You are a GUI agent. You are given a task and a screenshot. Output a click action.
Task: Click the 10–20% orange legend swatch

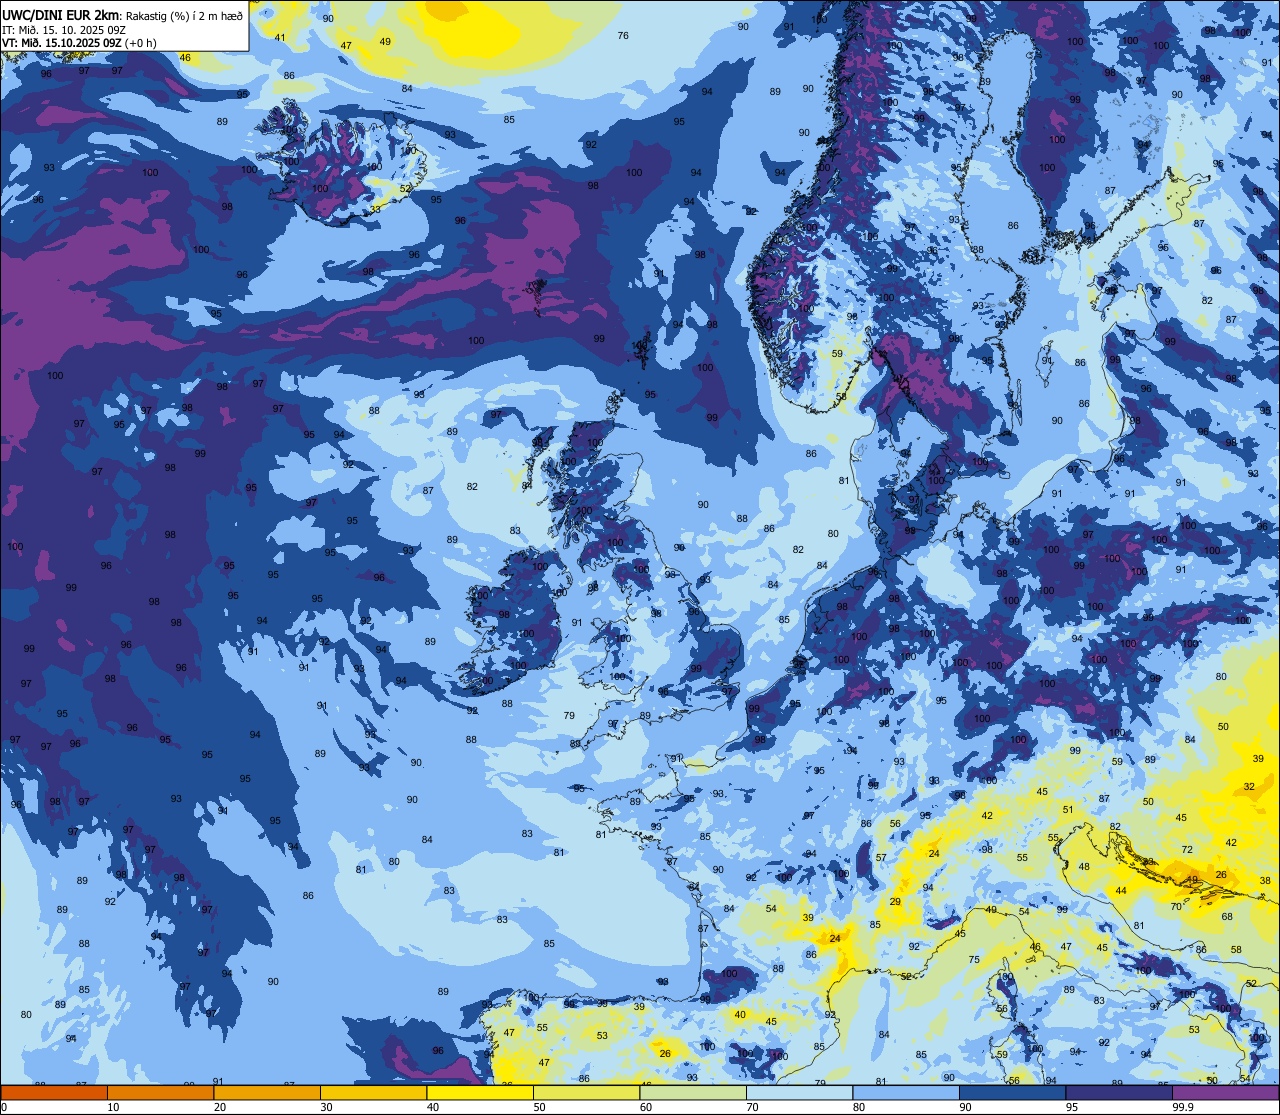[160, 1092]
